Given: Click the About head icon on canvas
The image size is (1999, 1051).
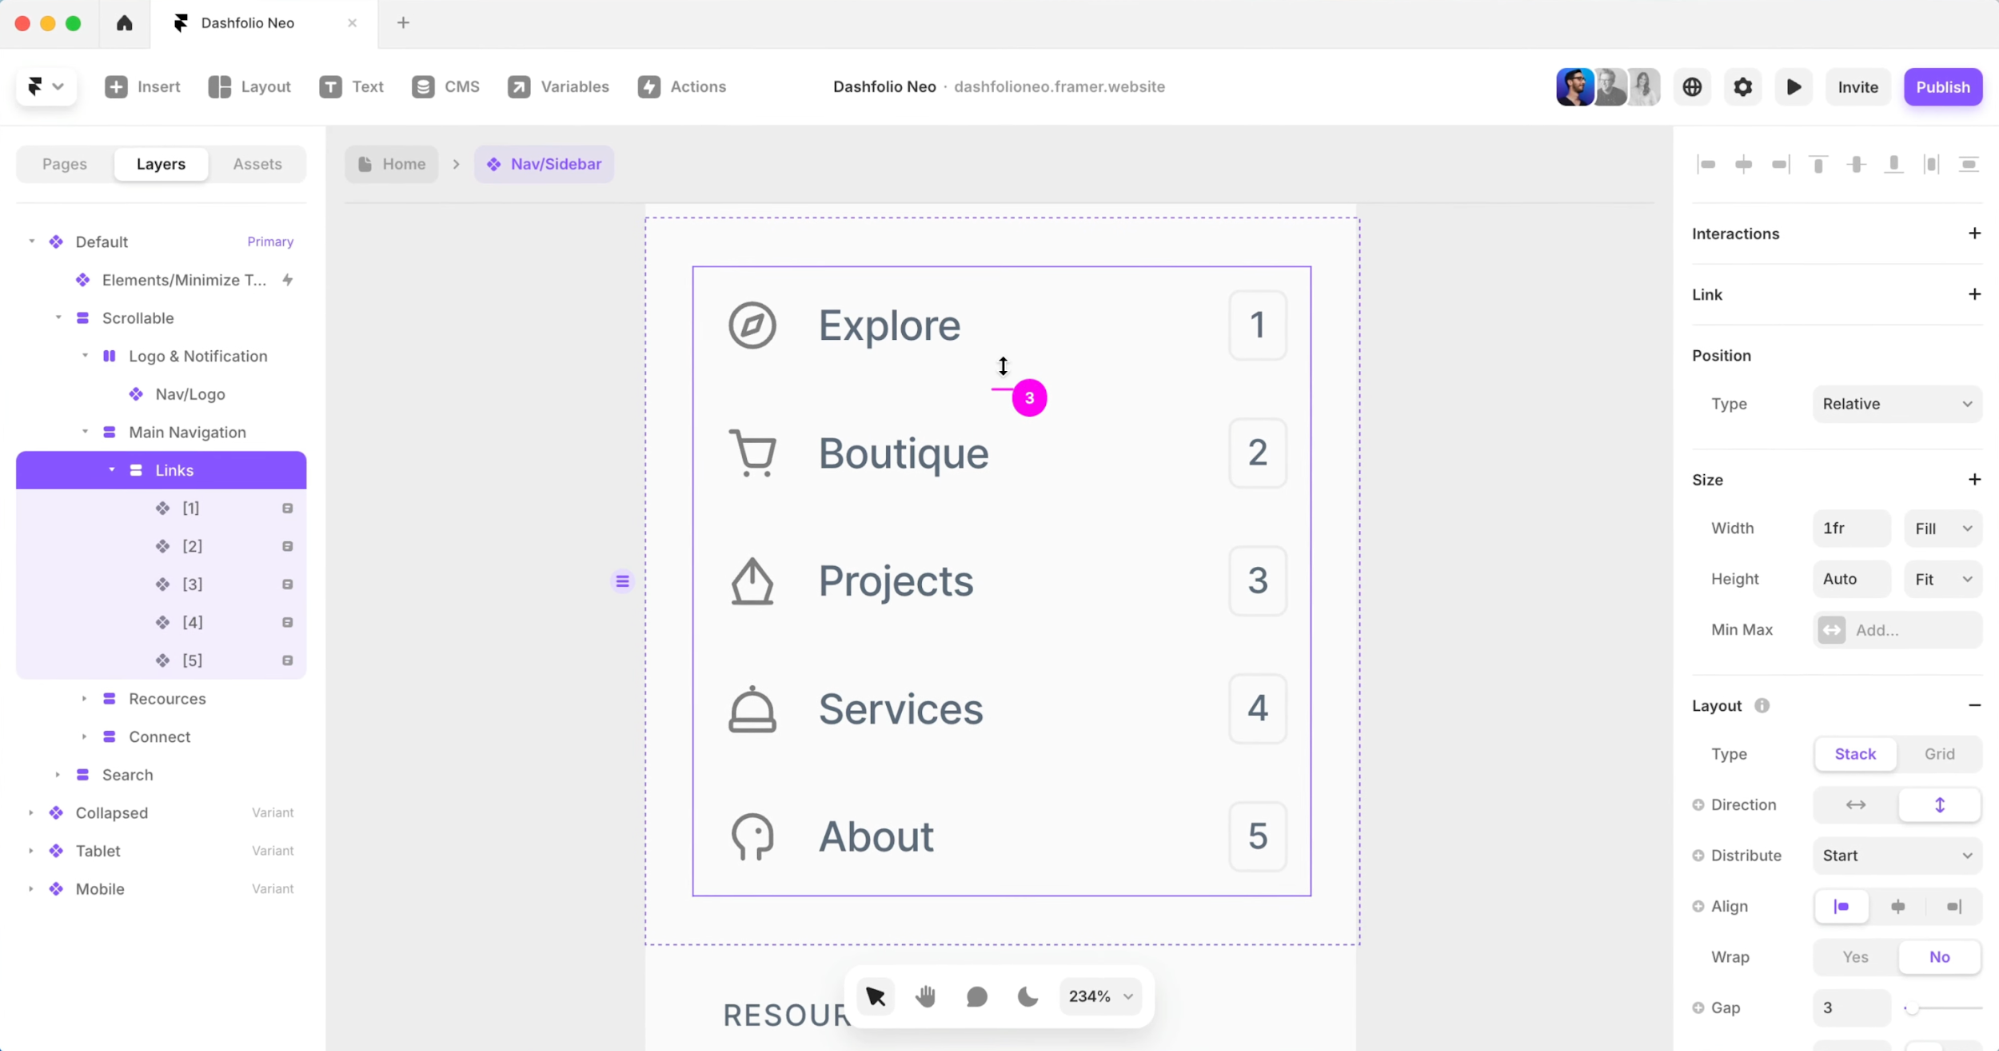Looking at the screenshot, I should pos(752,836).
